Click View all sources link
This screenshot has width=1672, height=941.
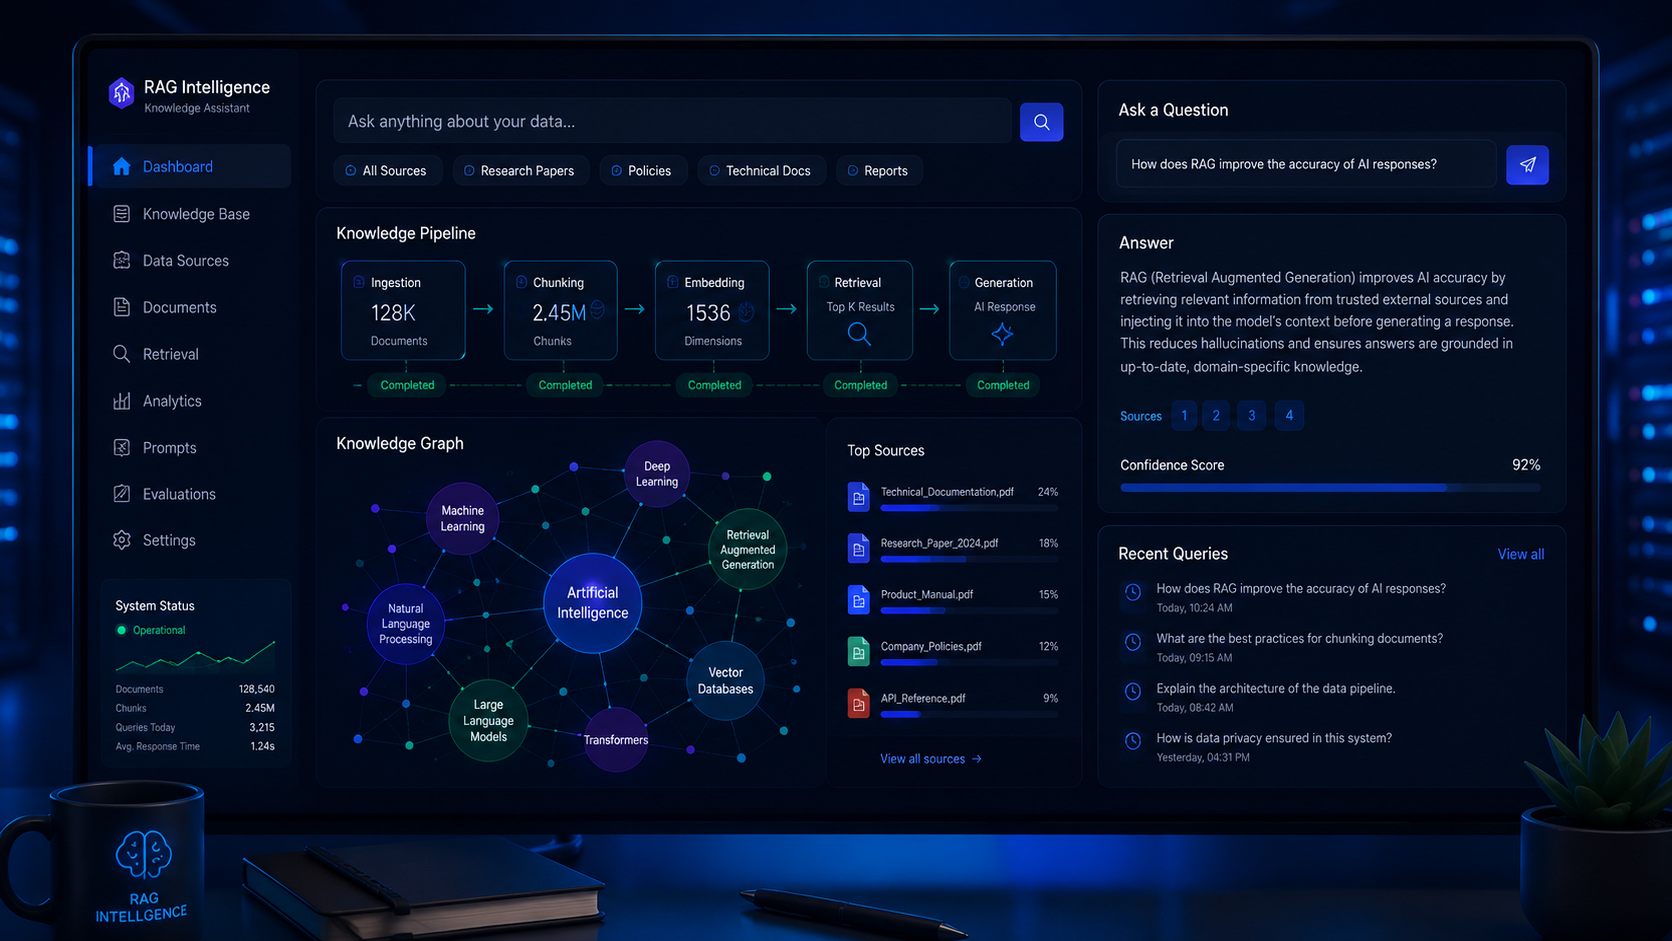[931, 759]
